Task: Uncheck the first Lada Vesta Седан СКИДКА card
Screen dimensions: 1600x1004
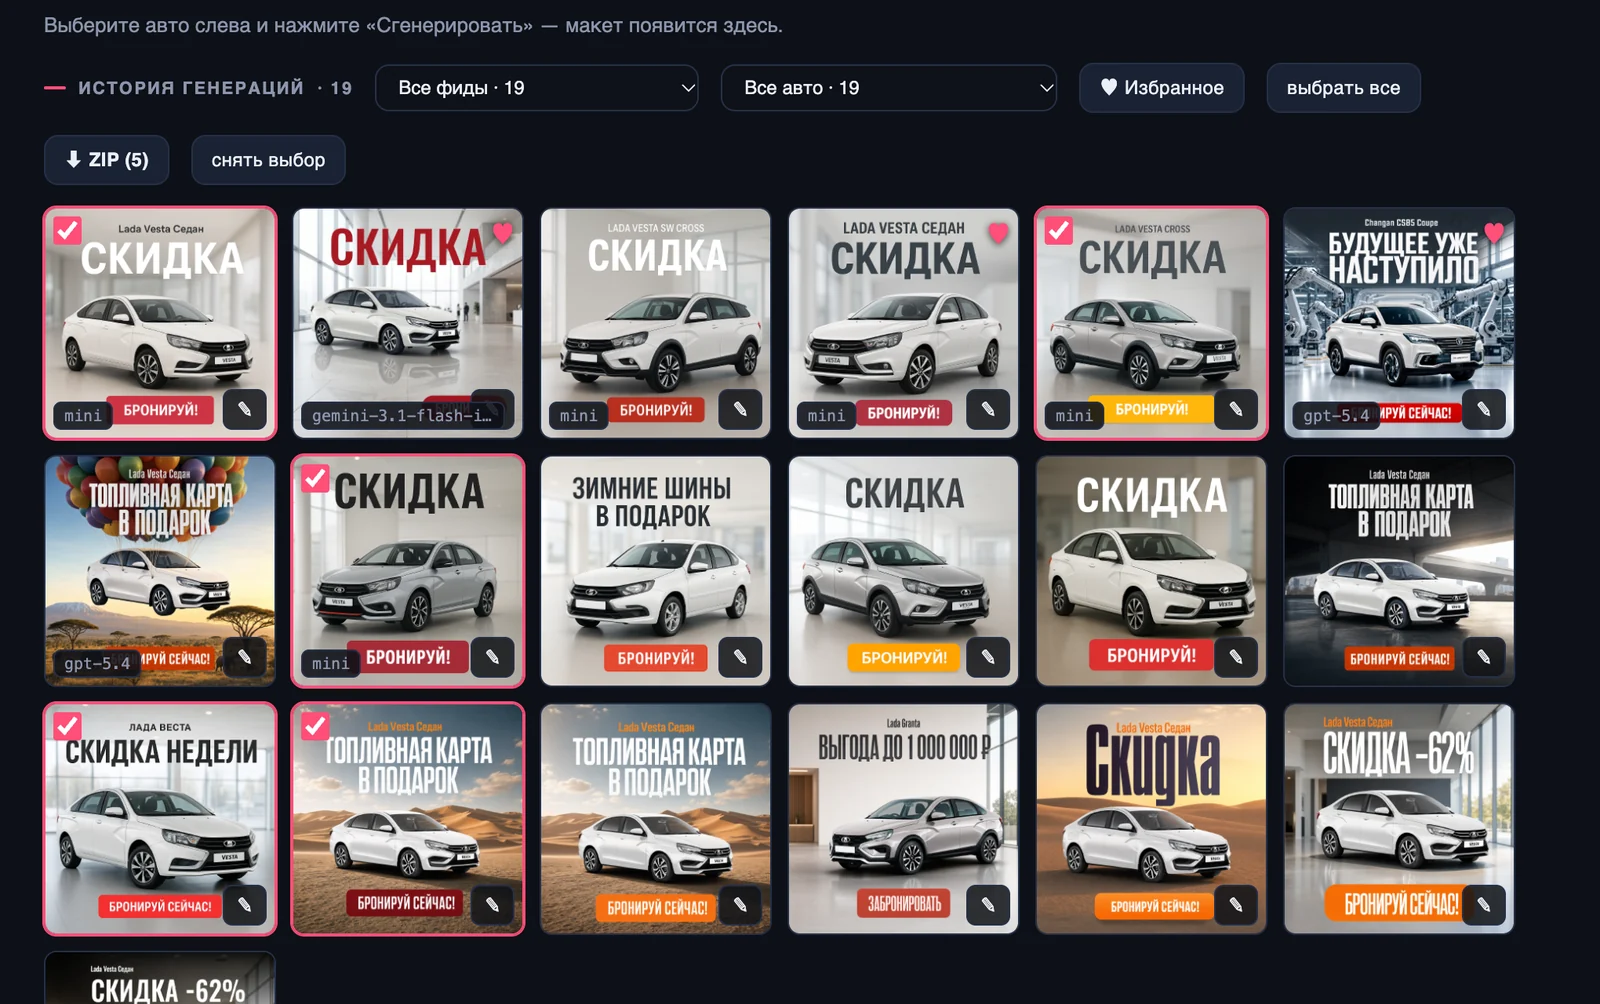Action: [x=68, y=231]
